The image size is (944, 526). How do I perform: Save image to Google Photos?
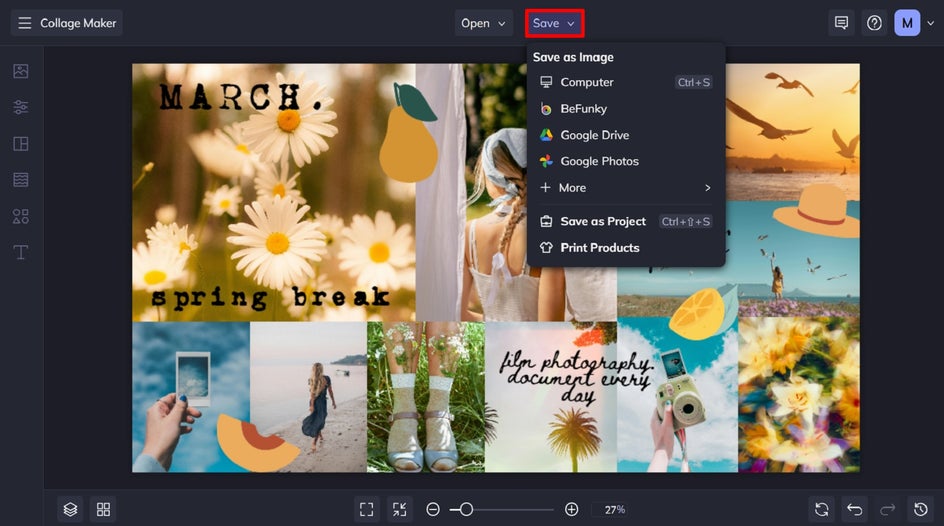click(626, 161)
